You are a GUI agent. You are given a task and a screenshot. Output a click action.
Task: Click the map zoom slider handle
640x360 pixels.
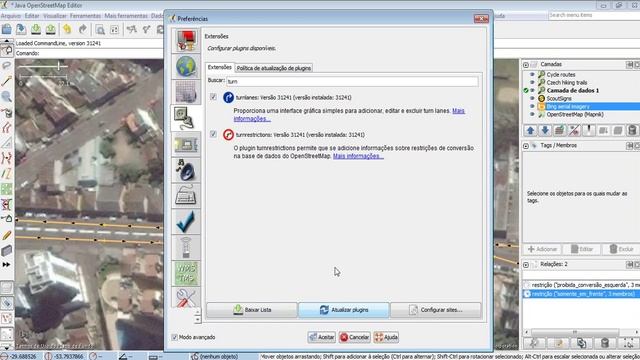coord(59,65)
